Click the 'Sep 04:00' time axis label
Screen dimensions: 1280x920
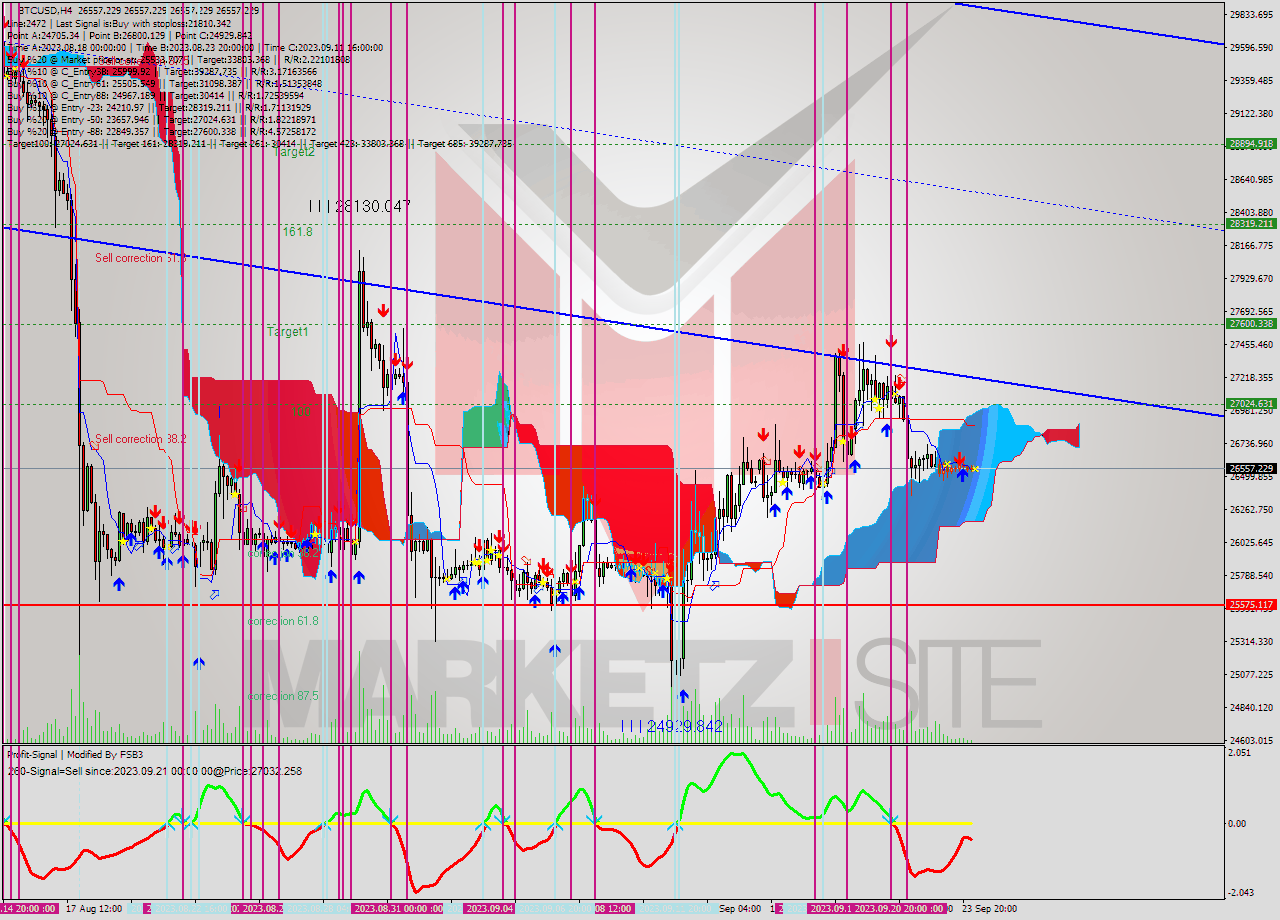click(740, 909)
